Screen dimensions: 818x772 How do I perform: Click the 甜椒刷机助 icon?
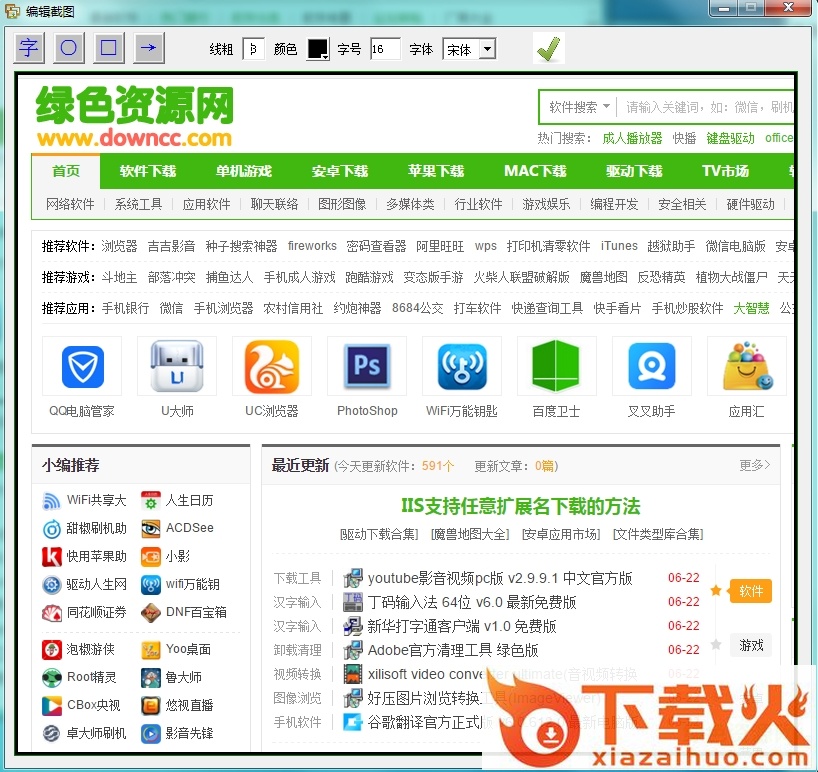[x=51, y=528]
